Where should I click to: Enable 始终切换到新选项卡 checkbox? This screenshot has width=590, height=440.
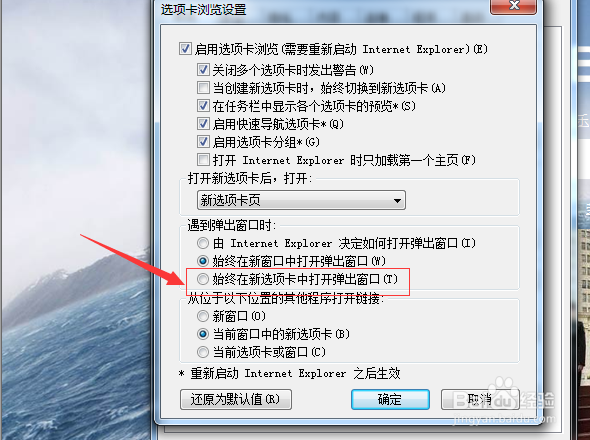[x=203, y=88]
